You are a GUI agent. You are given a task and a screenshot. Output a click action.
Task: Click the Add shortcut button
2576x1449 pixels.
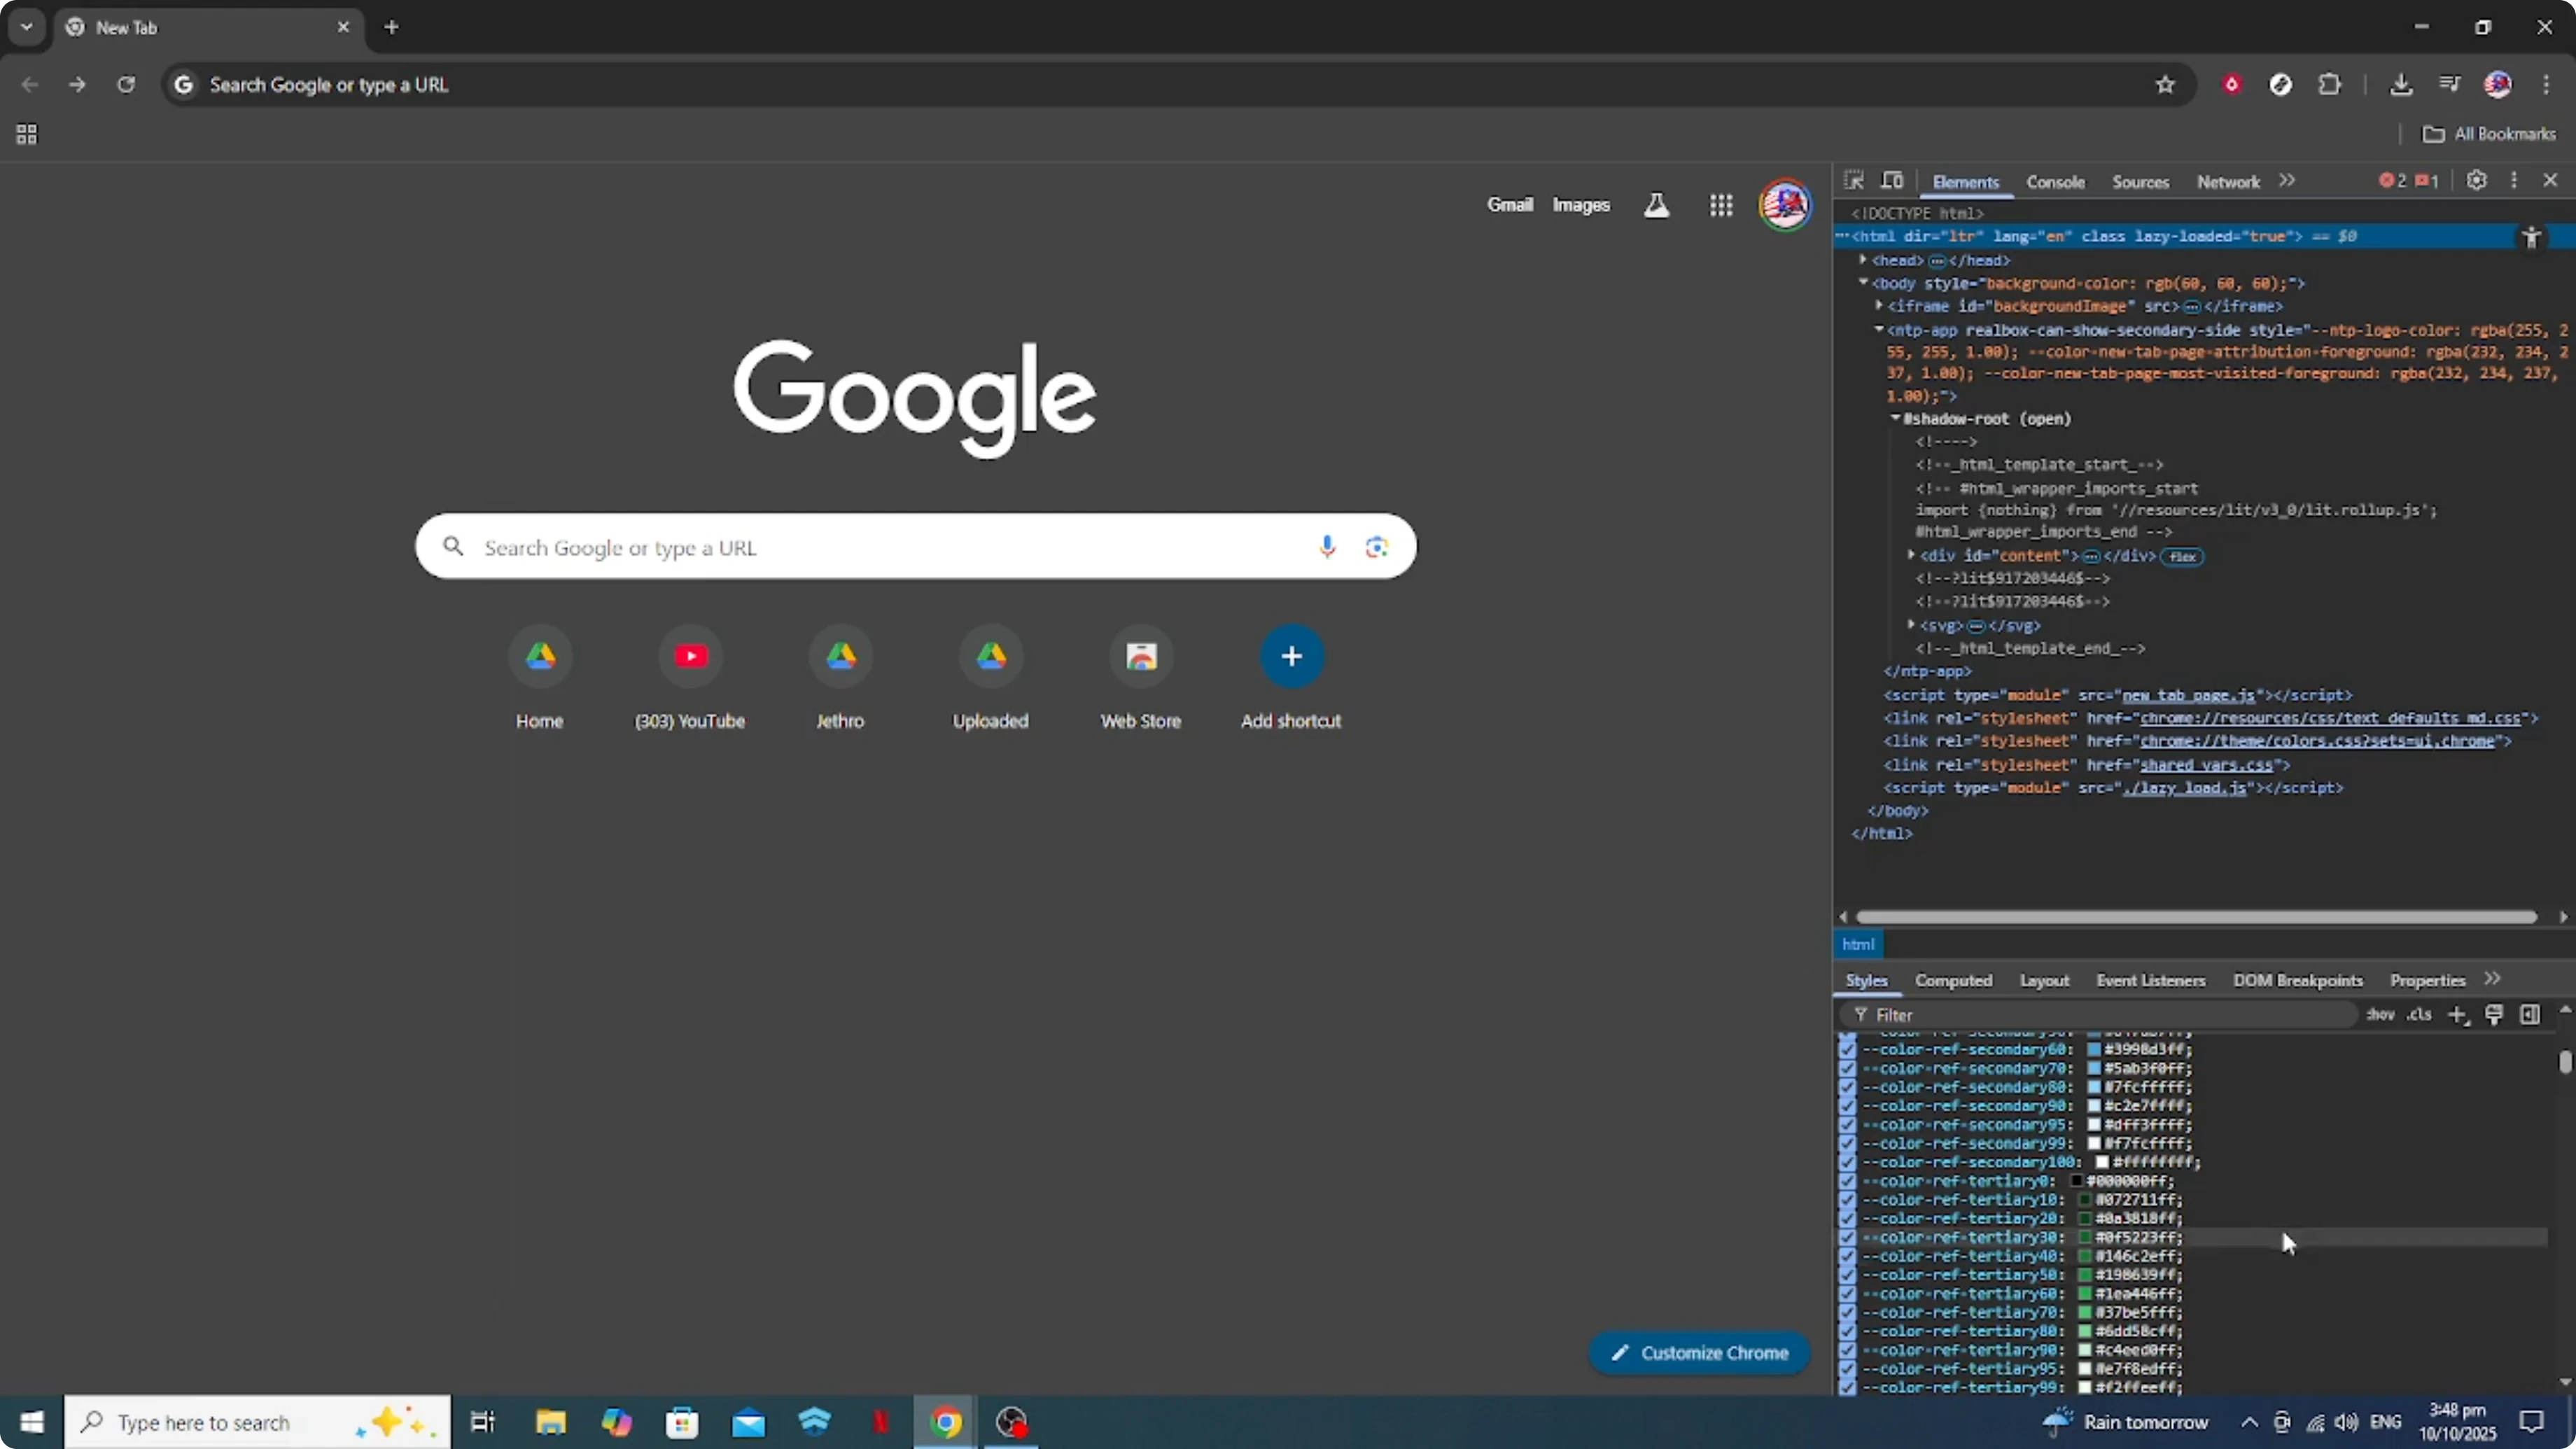coord(1291,678)
